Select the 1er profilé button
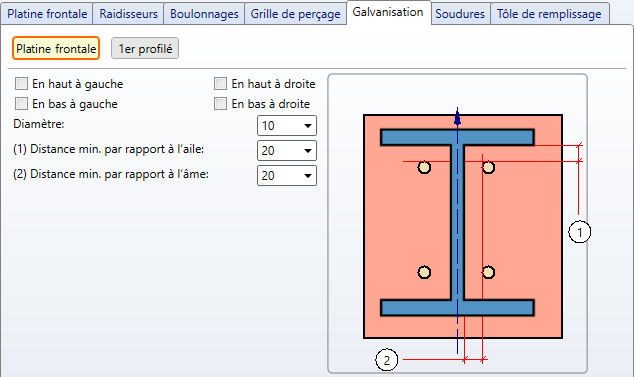This screenshot has width=634, height=377. click(x=145, y=49)
